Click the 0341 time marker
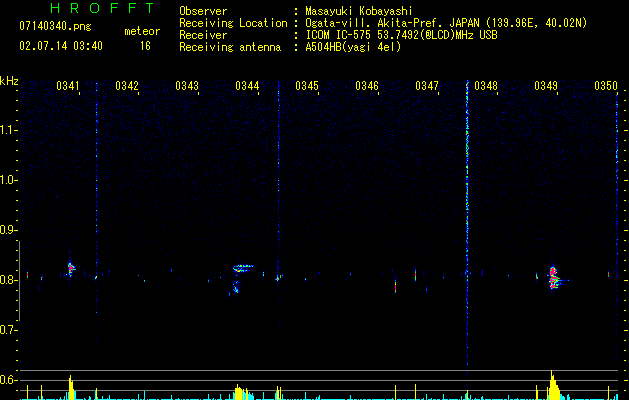Screen dimensions: 629x400 68,86
